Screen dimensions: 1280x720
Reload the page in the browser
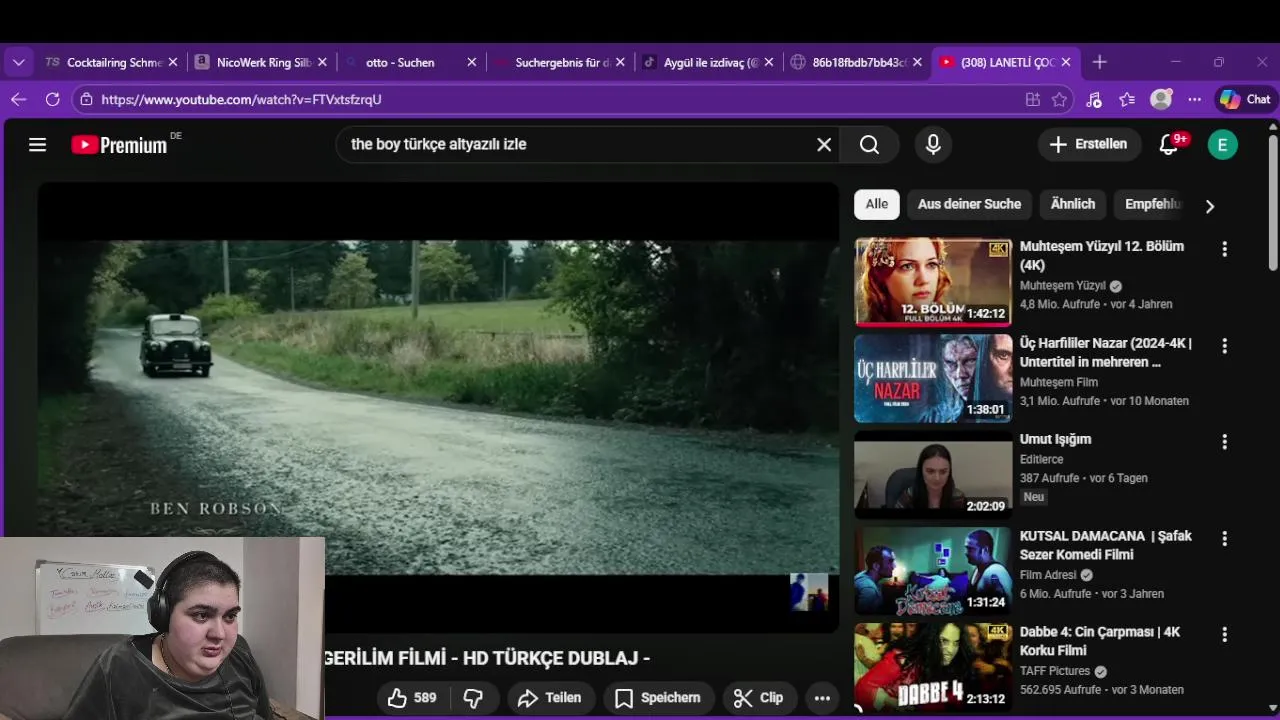pos(52,99)
